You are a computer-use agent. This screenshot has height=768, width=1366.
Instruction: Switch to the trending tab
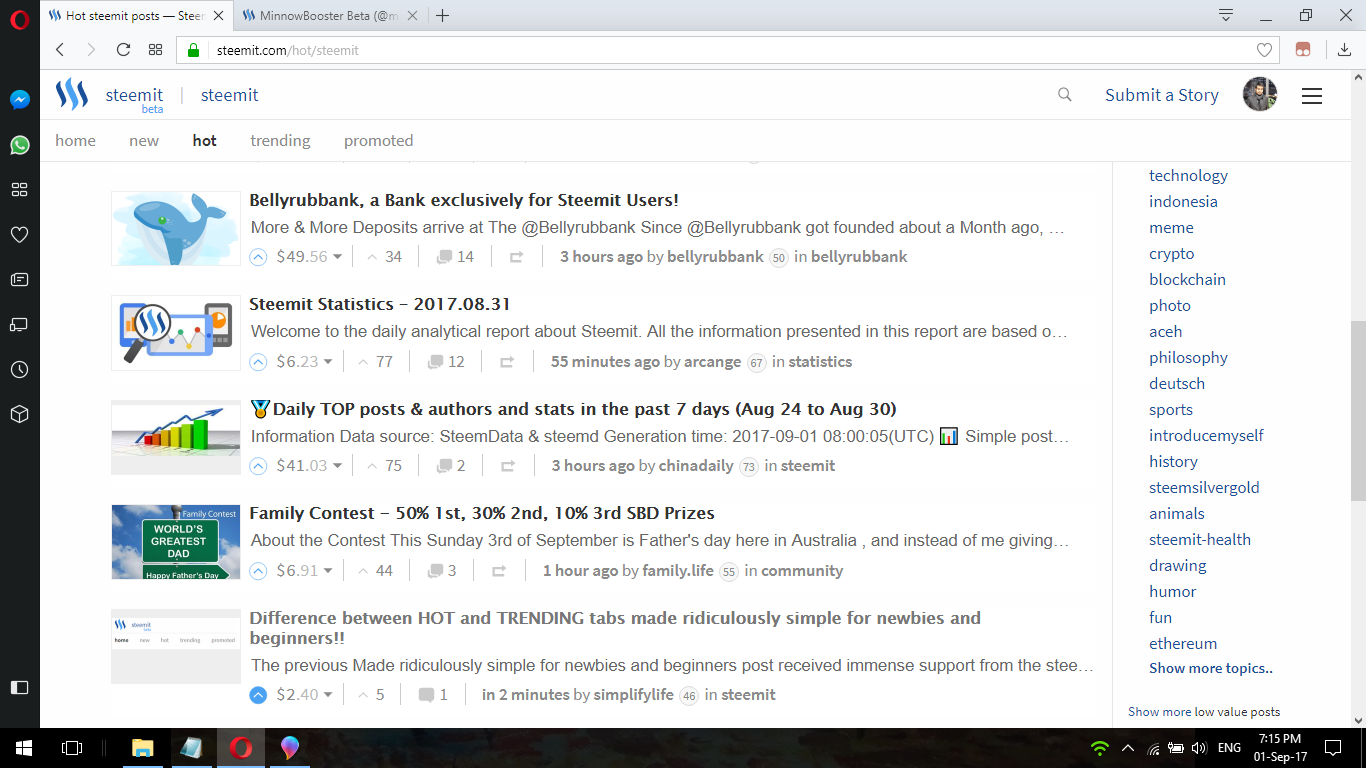[280, 141]
